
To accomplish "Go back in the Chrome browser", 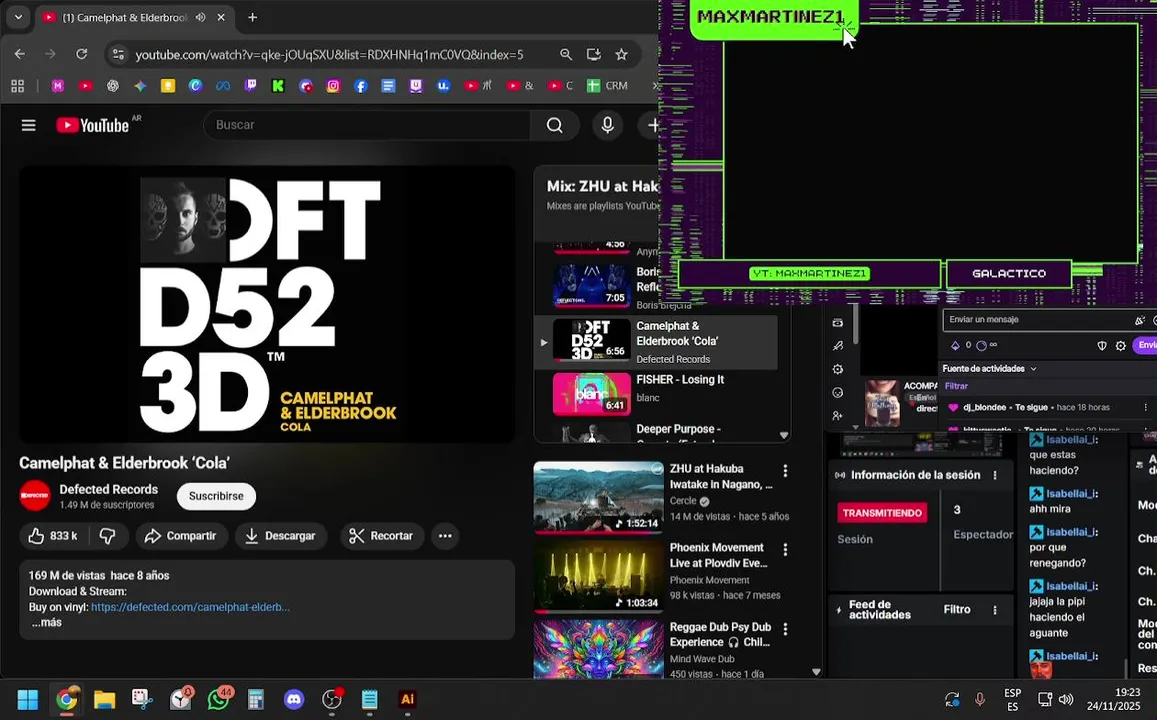I will pos(20,54).
